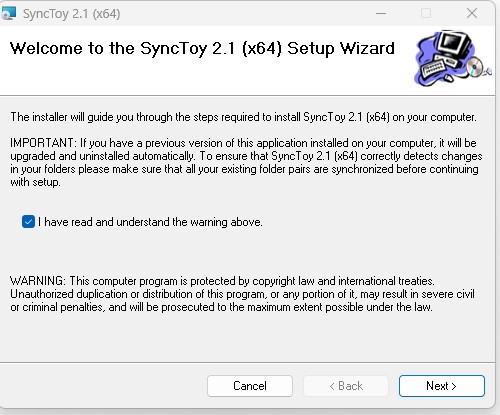This screenshot has width=500, height=415.
Task: Click "I have read and understand" label
Action: click(x=150, y=222)
